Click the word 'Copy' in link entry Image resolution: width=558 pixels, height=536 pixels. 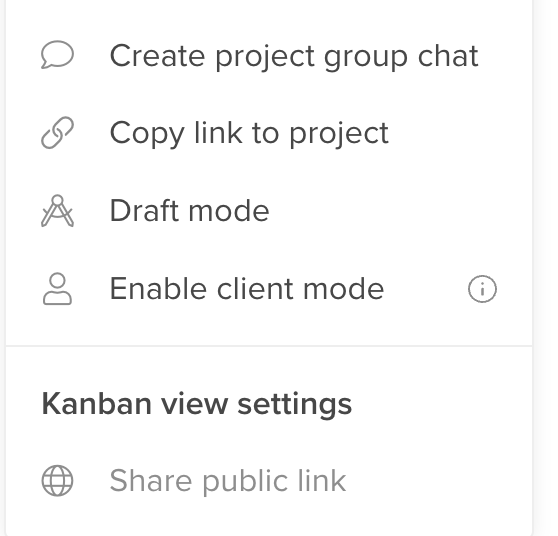pyautogui.click(x=147, y=134)
